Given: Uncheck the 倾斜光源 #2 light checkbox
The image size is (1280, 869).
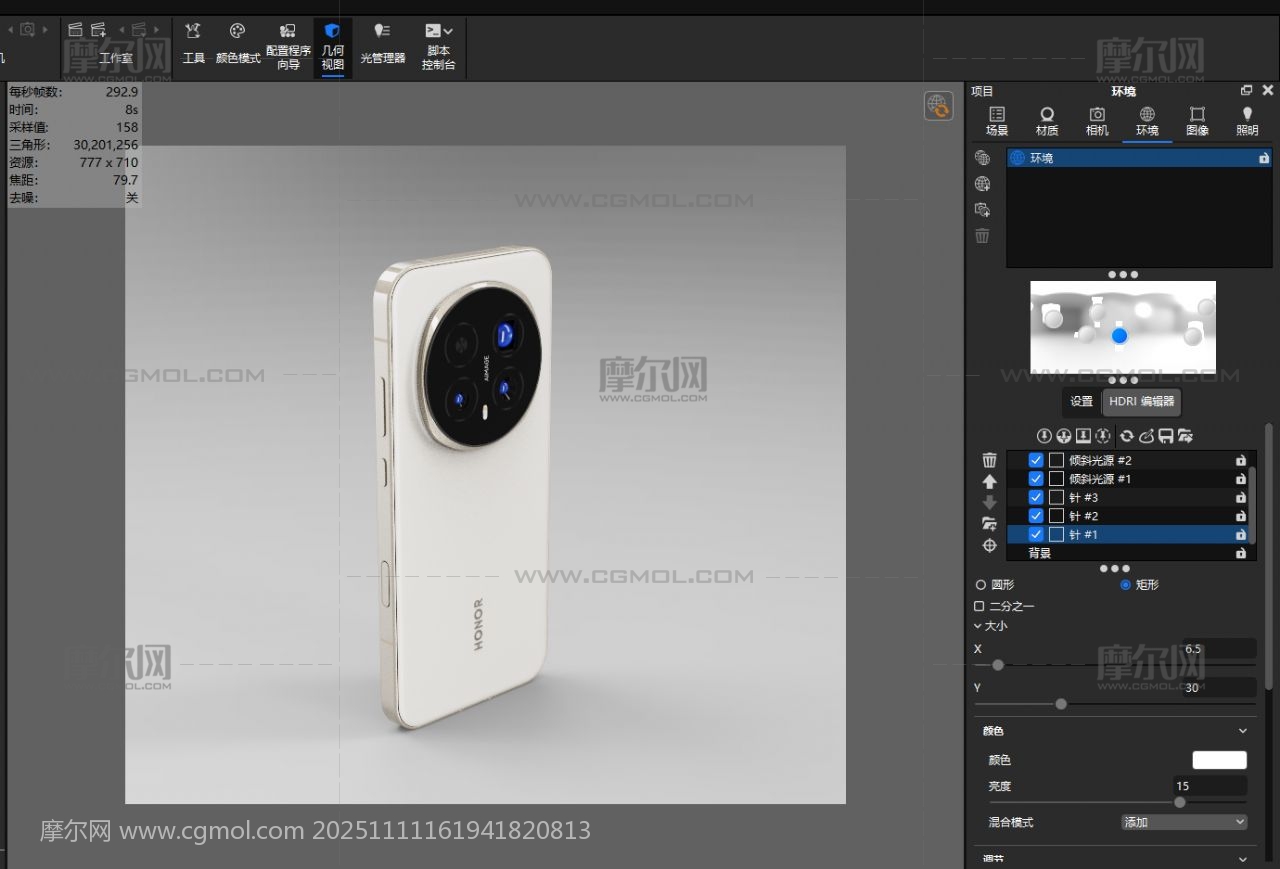Looking at the screenshot, I should (1036, 461).
